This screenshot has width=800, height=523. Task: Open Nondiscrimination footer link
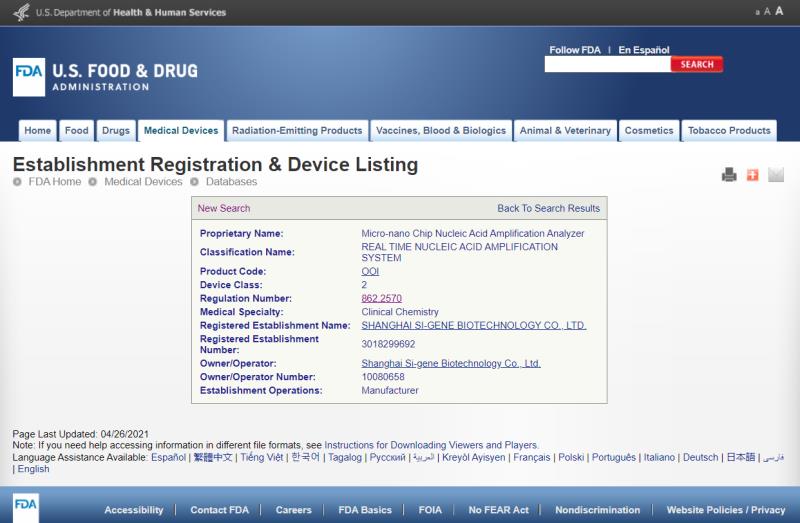[x=597, y=510]
